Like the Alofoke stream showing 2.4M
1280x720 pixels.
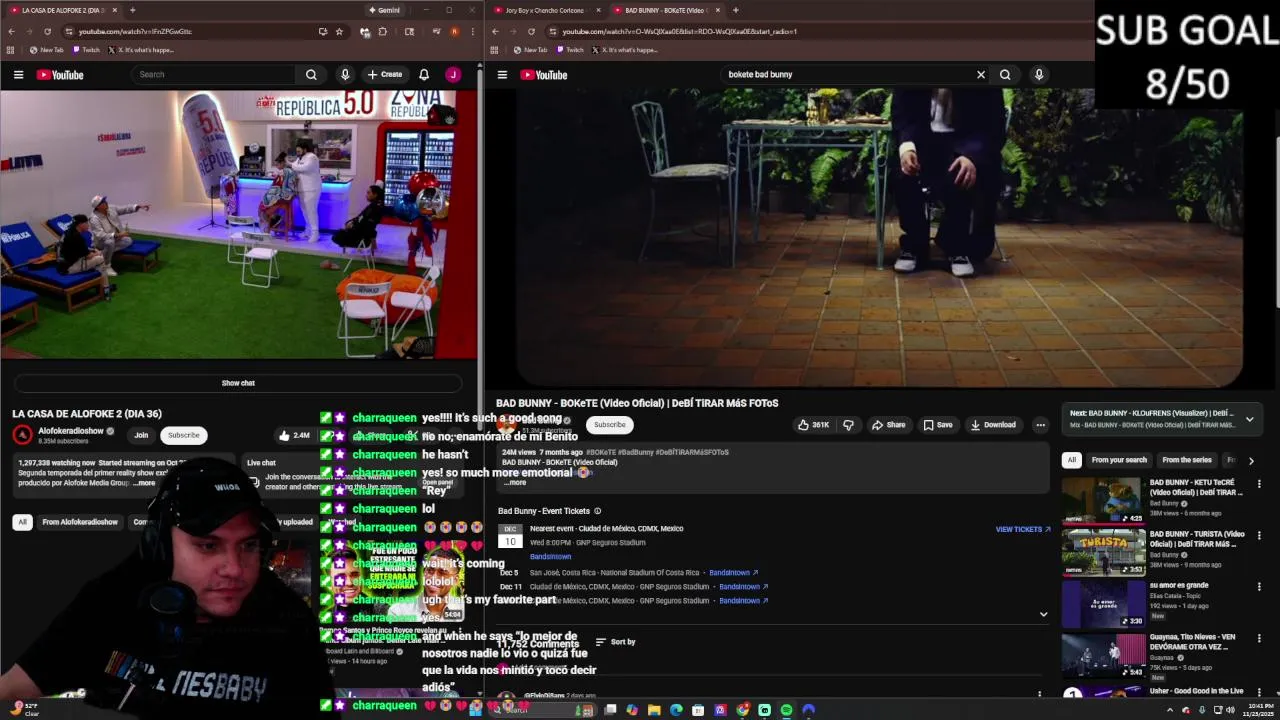(x=294, y=435)
